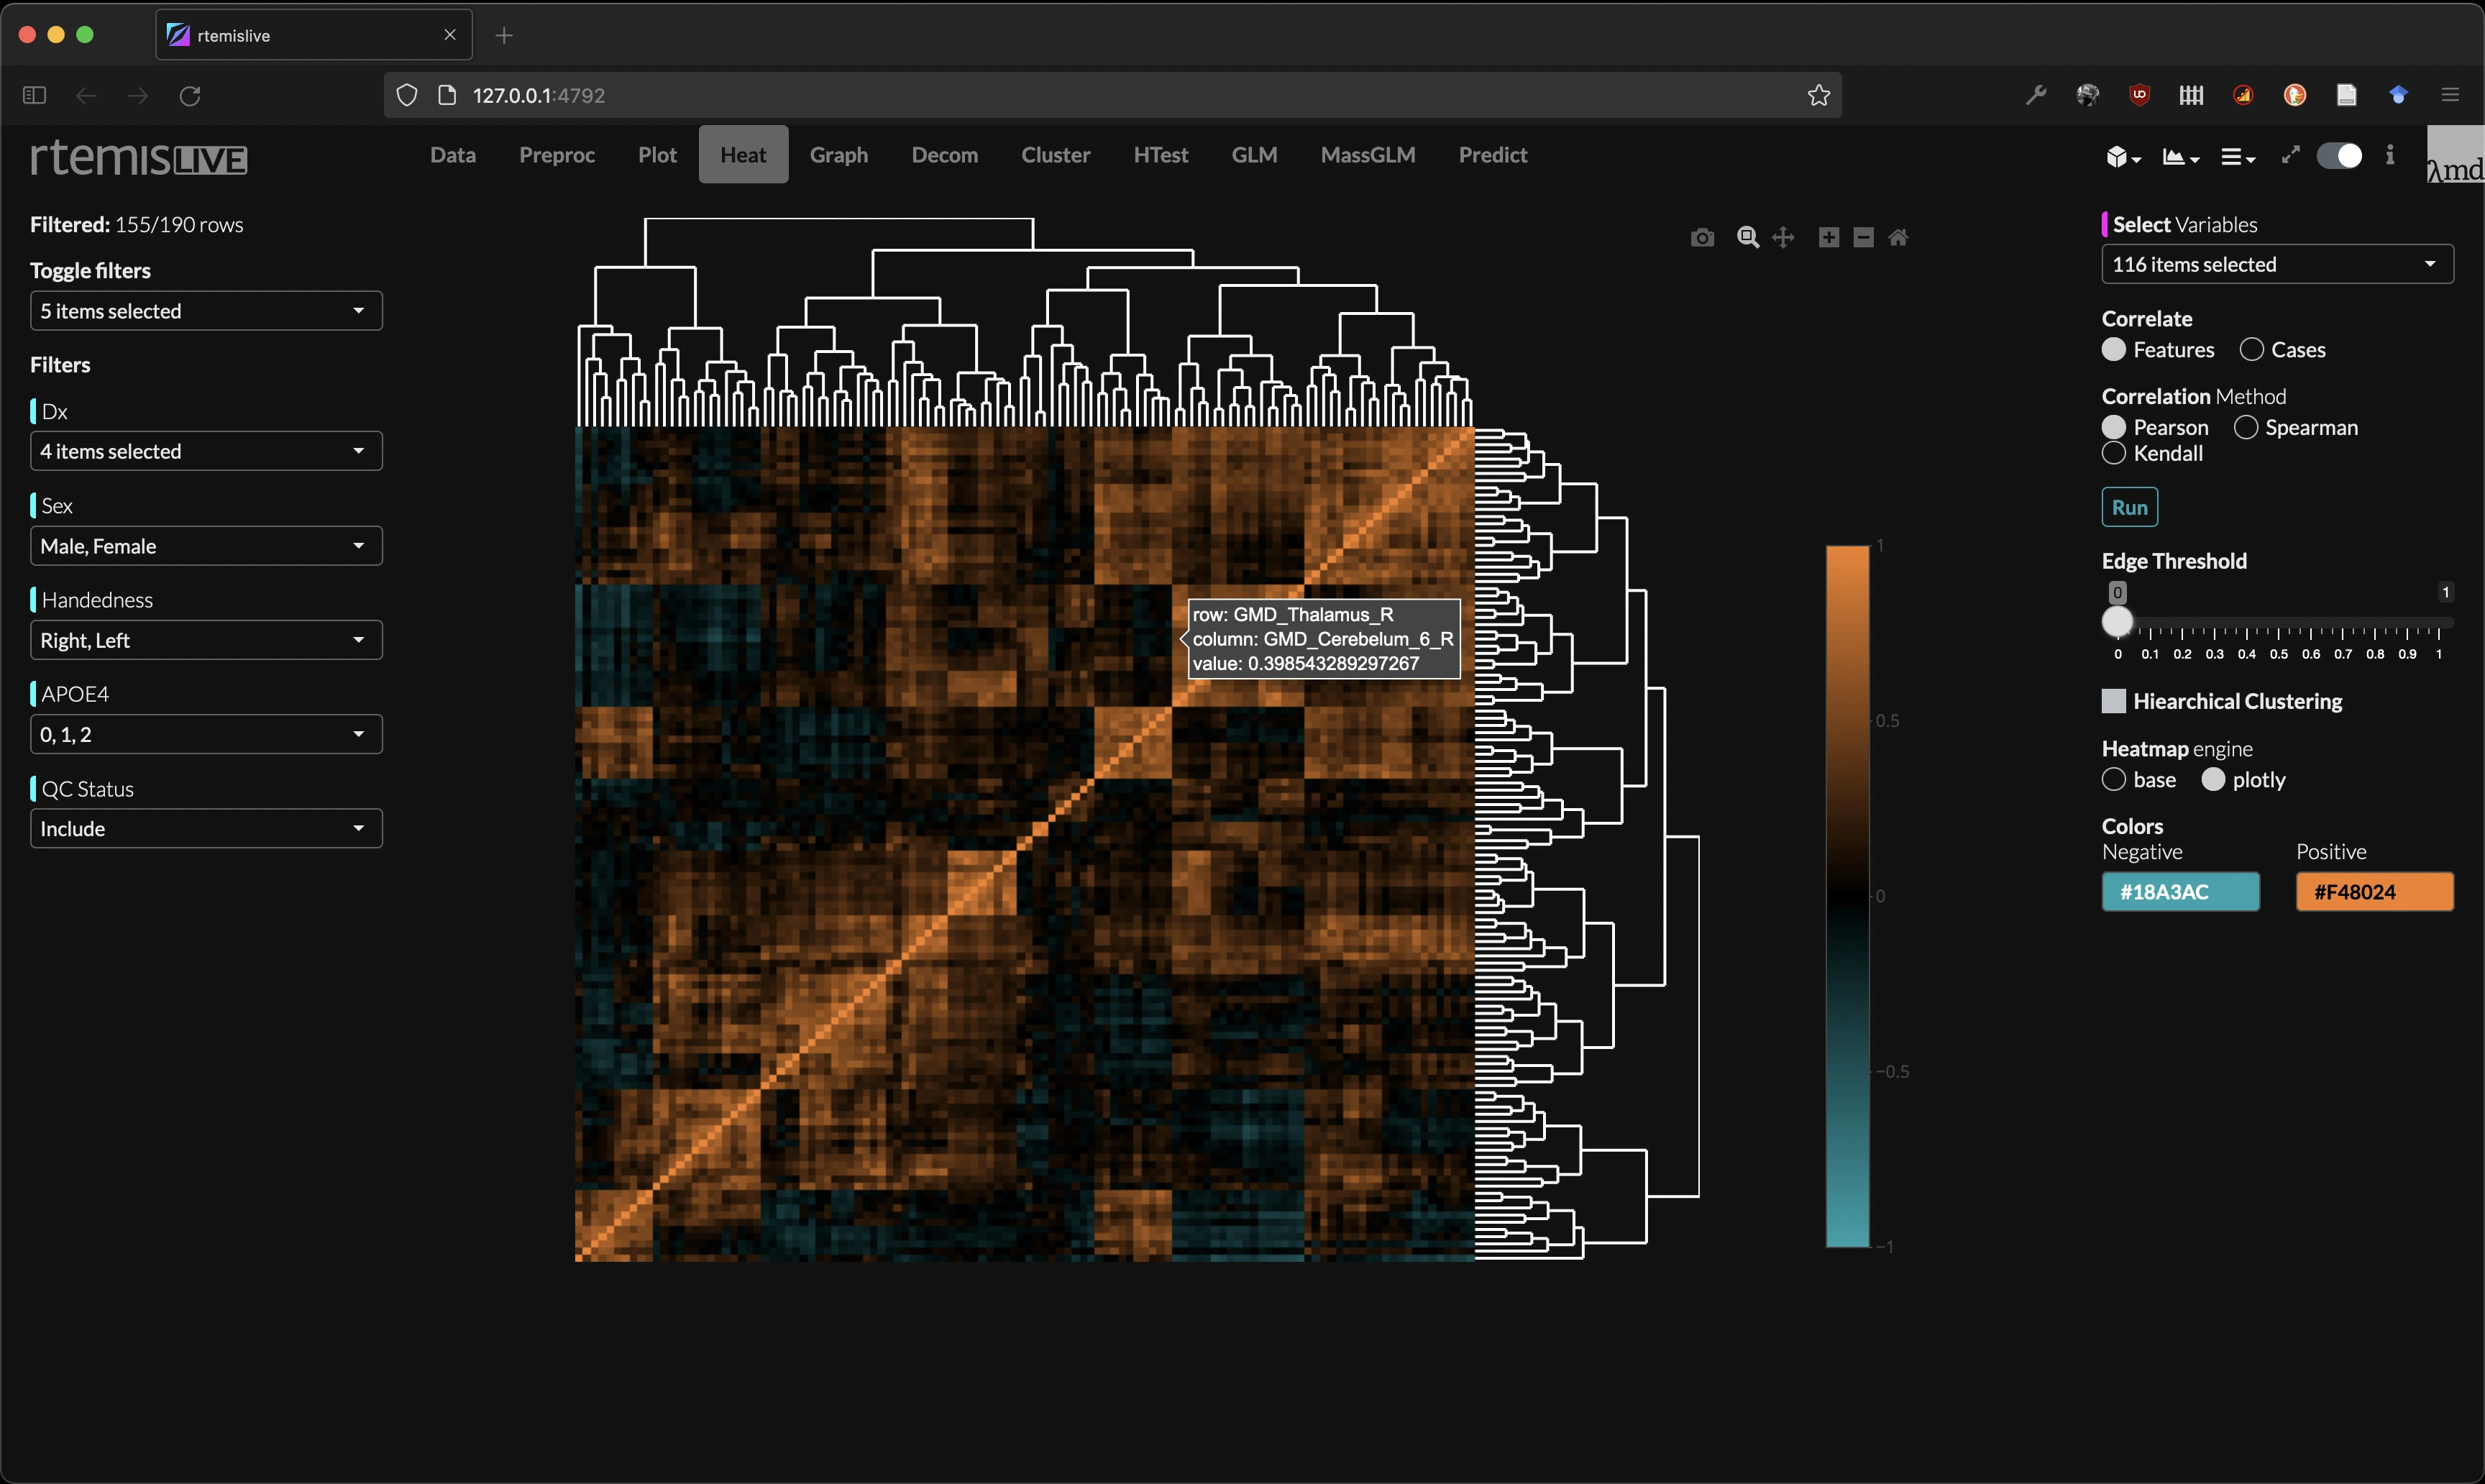Viewport: 2485px width, 1484px height.
Task: Toggle the browser sidebar icon
Action: click(34, 95)
